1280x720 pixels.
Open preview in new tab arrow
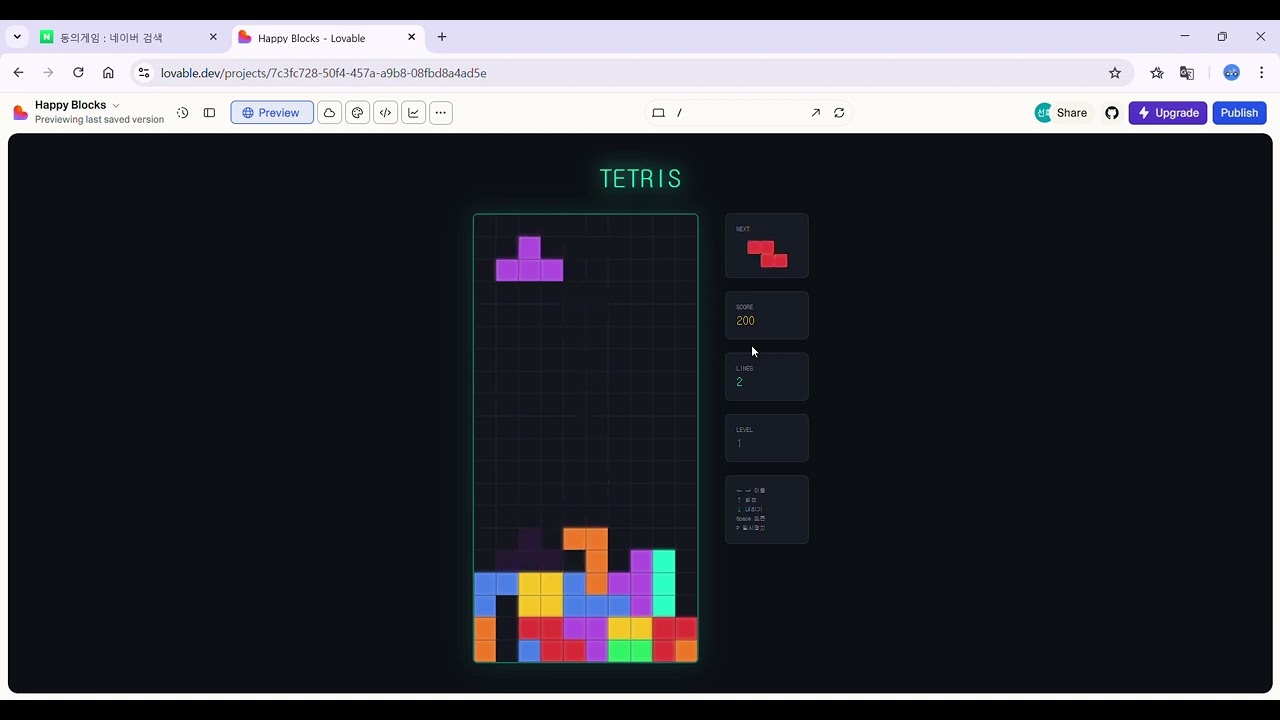(815, 113)
